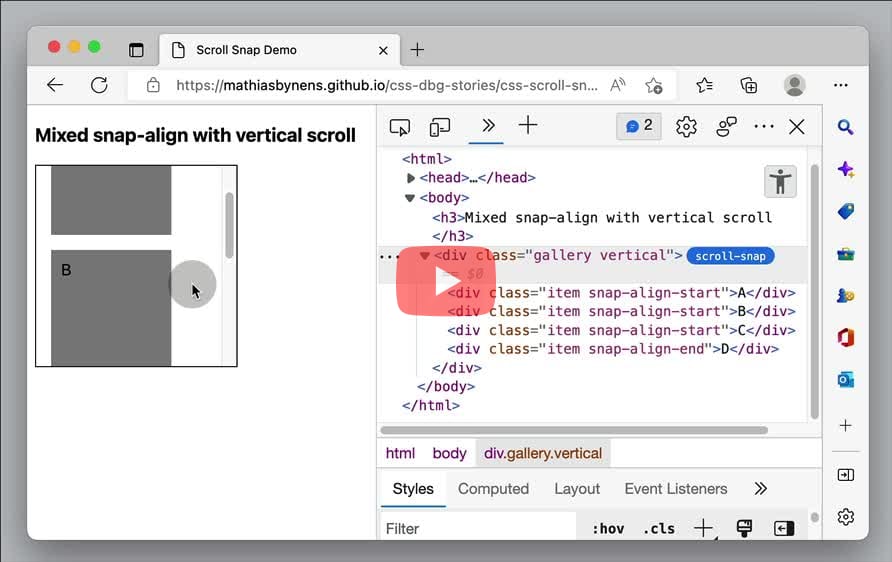Switch to the Styles tab

[x=413, y=489]
